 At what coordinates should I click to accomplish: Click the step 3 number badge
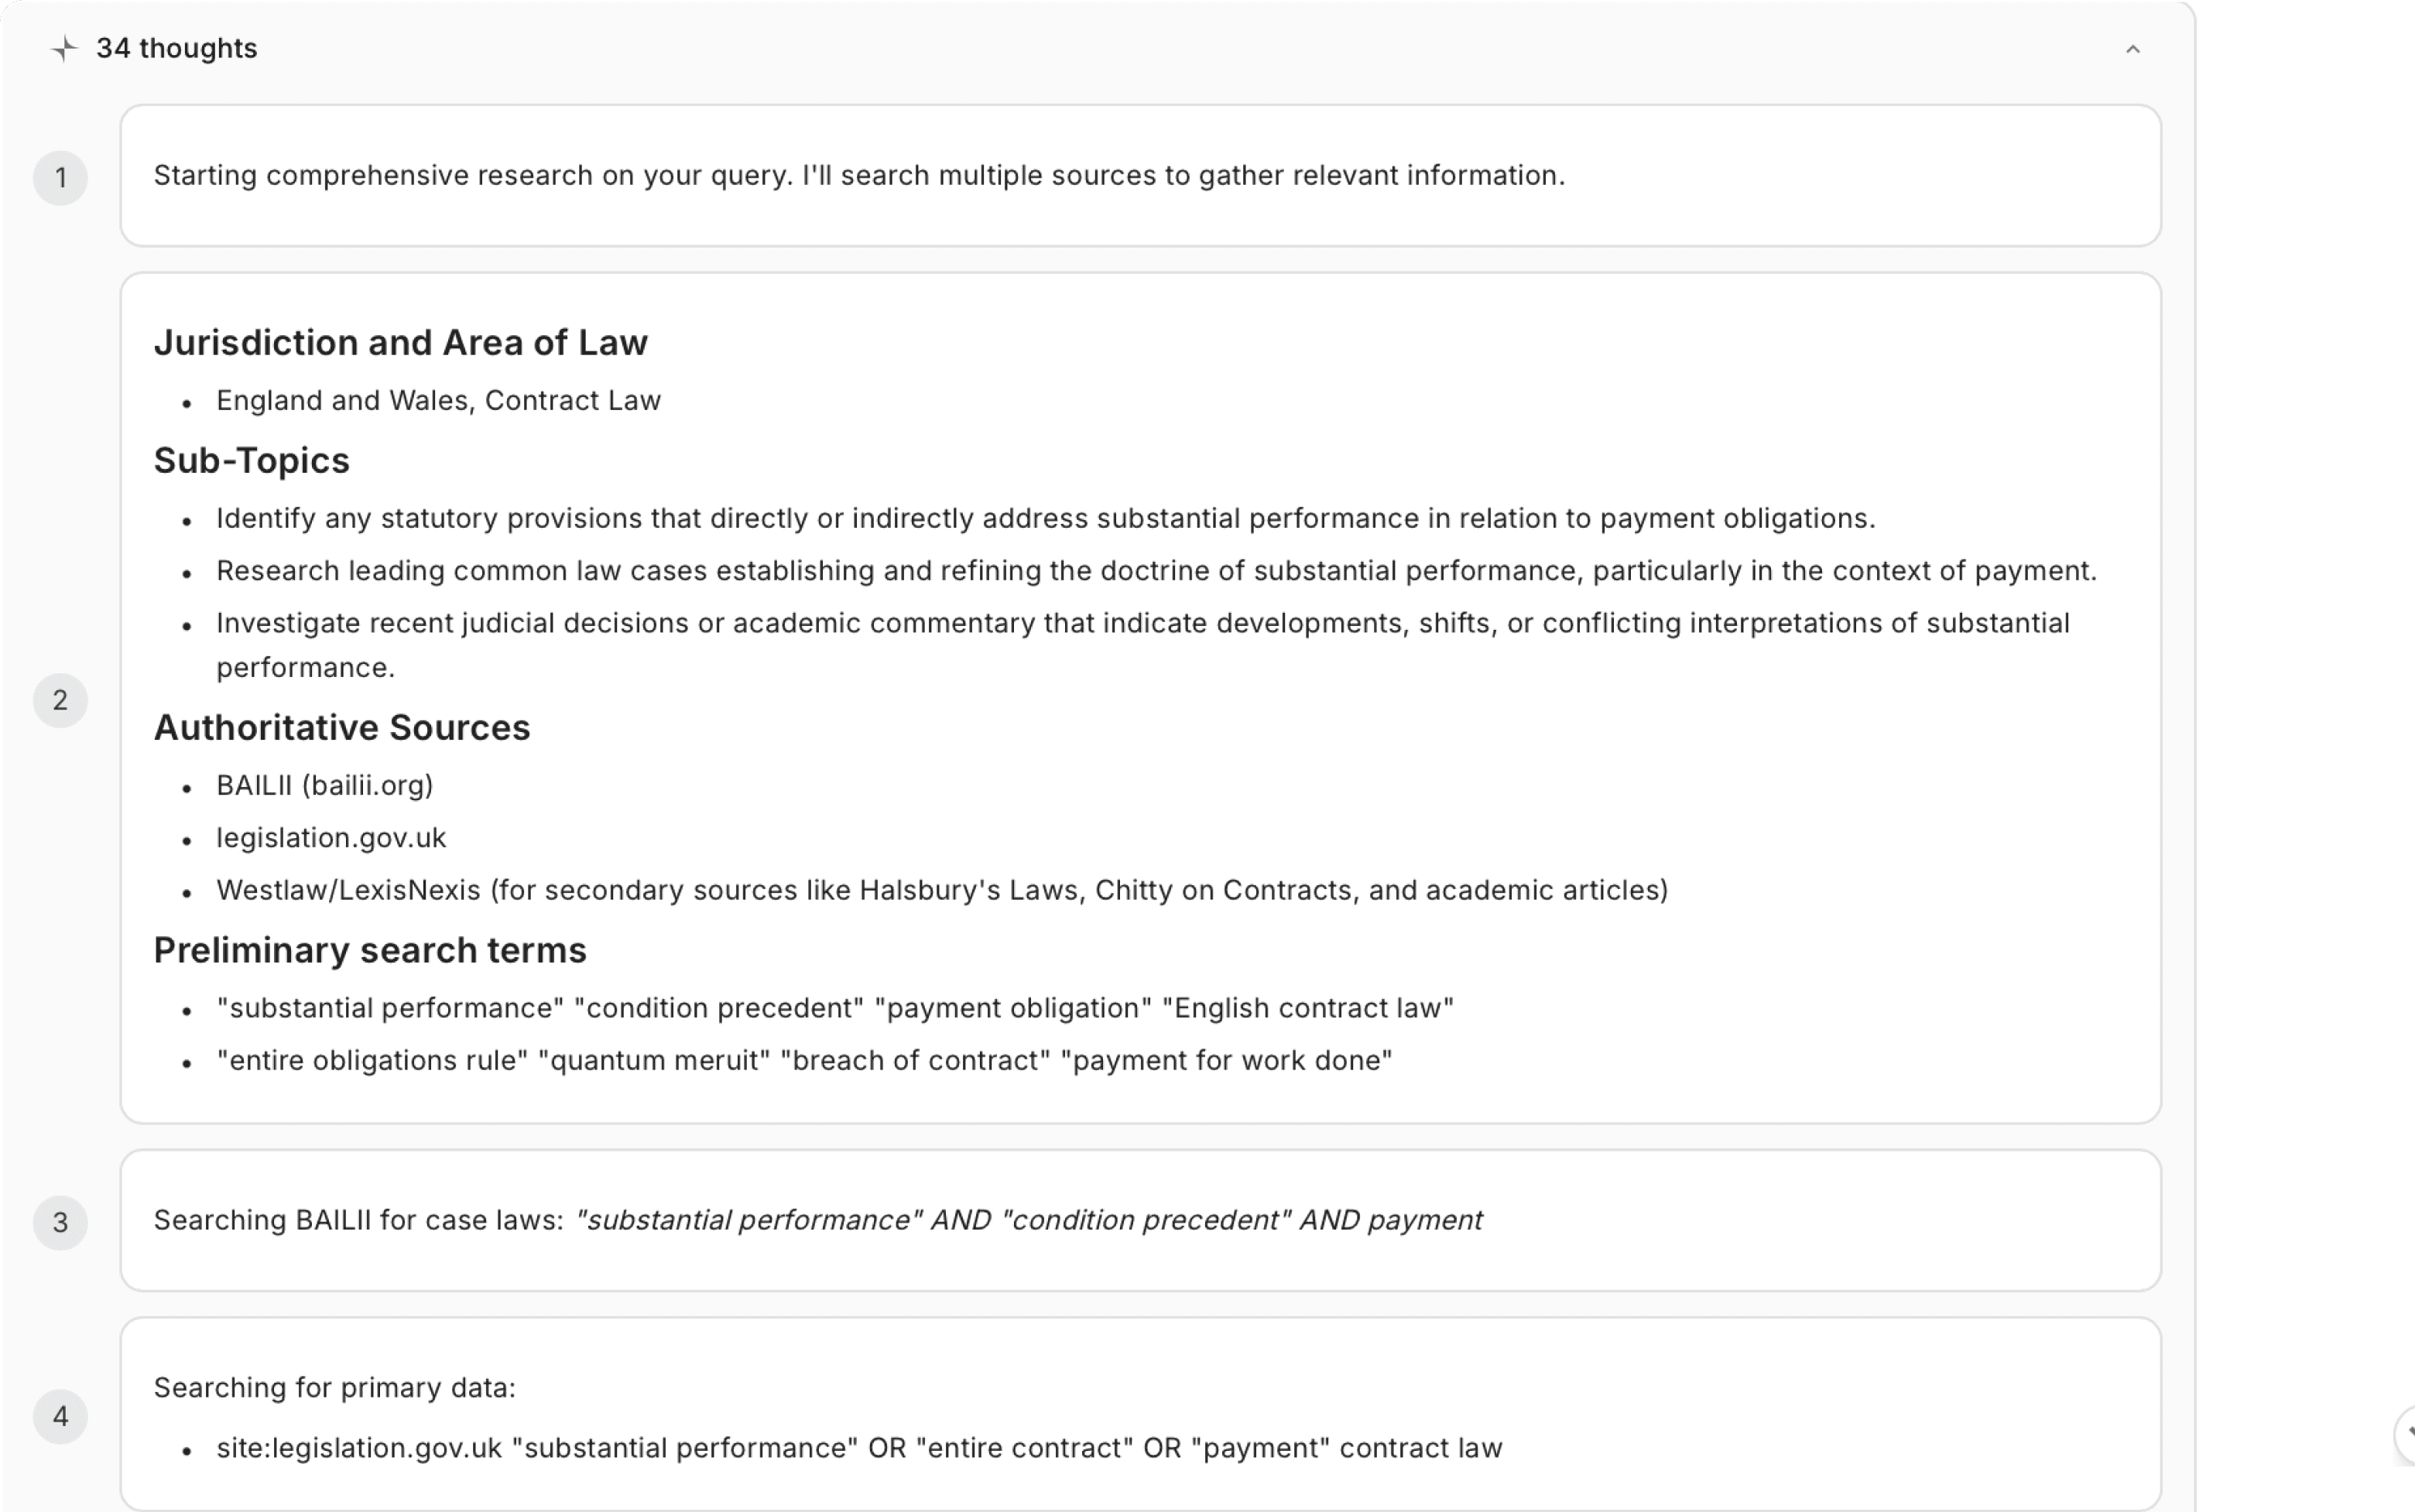click(61, 1222)
